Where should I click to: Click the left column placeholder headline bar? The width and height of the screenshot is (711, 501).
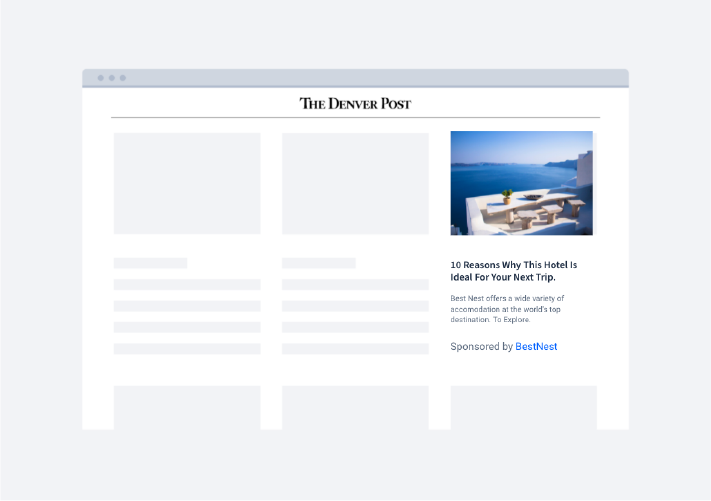point(150,263)
